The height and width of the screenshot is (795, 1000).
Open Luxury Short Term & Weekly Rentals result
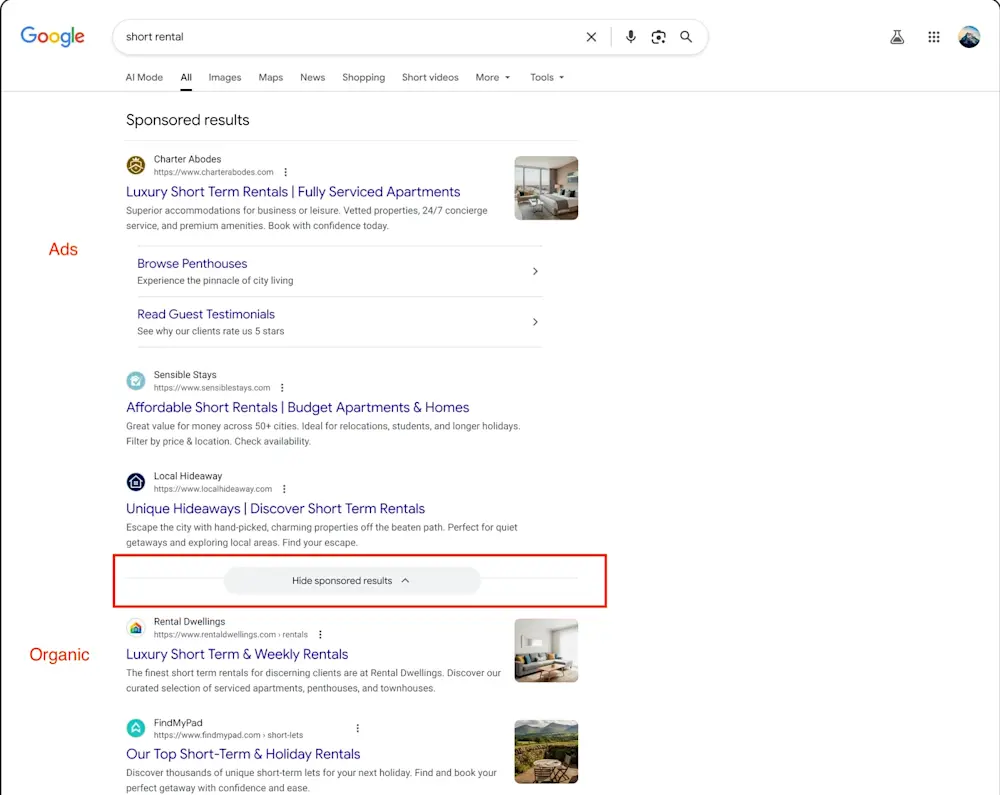237,654
